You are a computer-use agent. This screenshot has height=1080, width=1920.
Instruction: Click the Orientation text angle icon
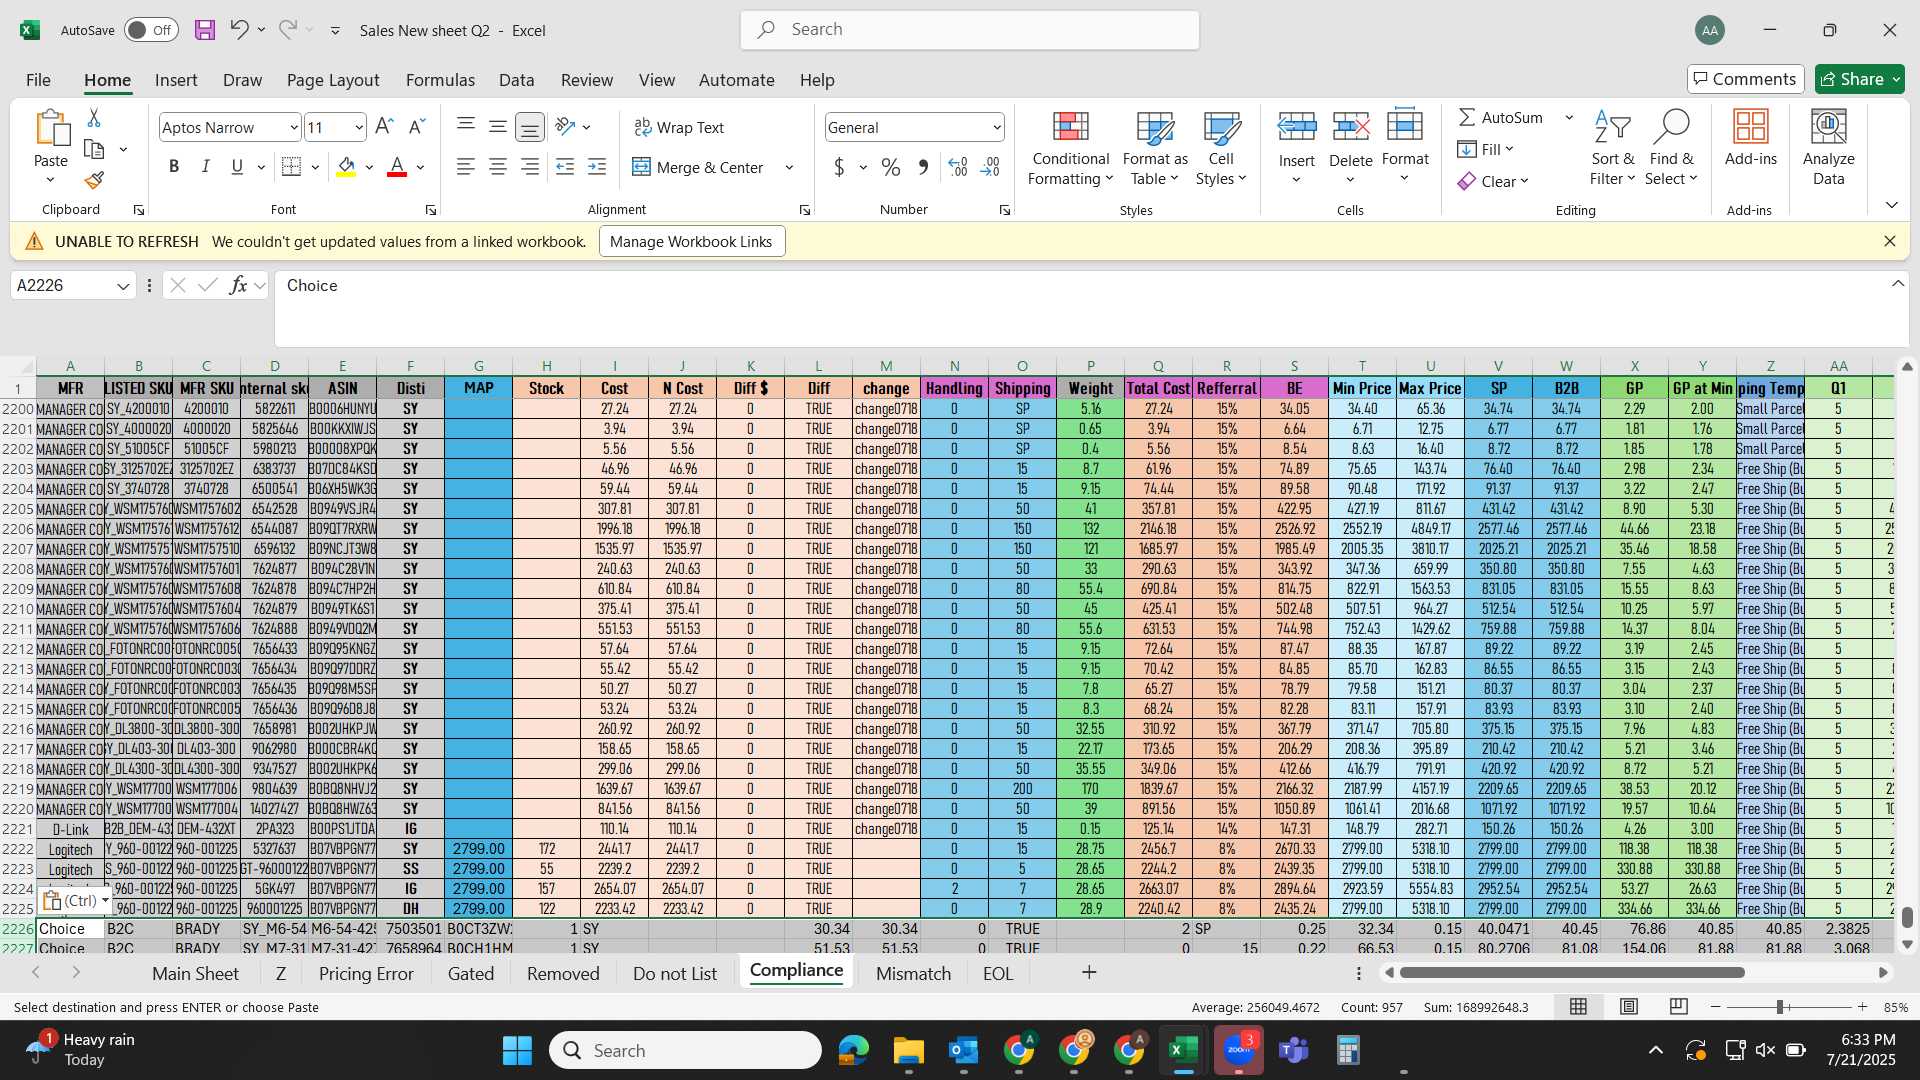pyautogui.click(x=565, y=127)
